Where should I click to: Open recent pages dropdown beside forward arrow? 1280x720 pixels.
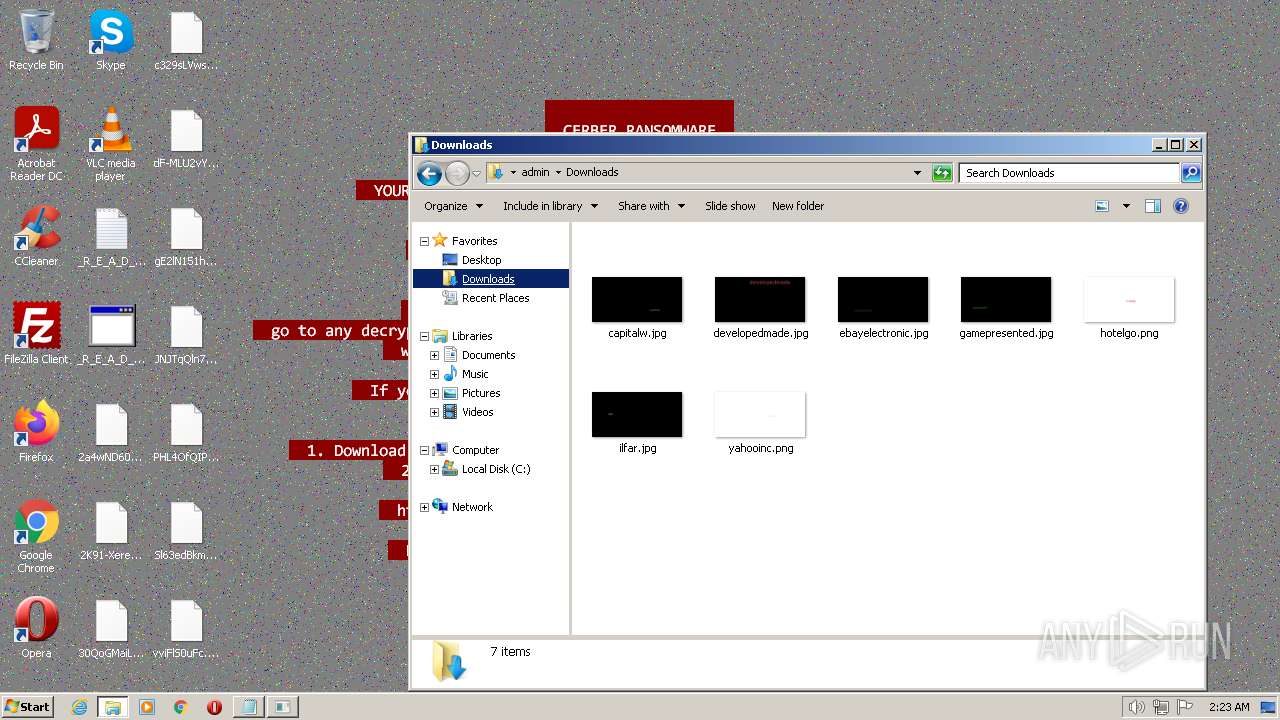click(x=477, y=173)
